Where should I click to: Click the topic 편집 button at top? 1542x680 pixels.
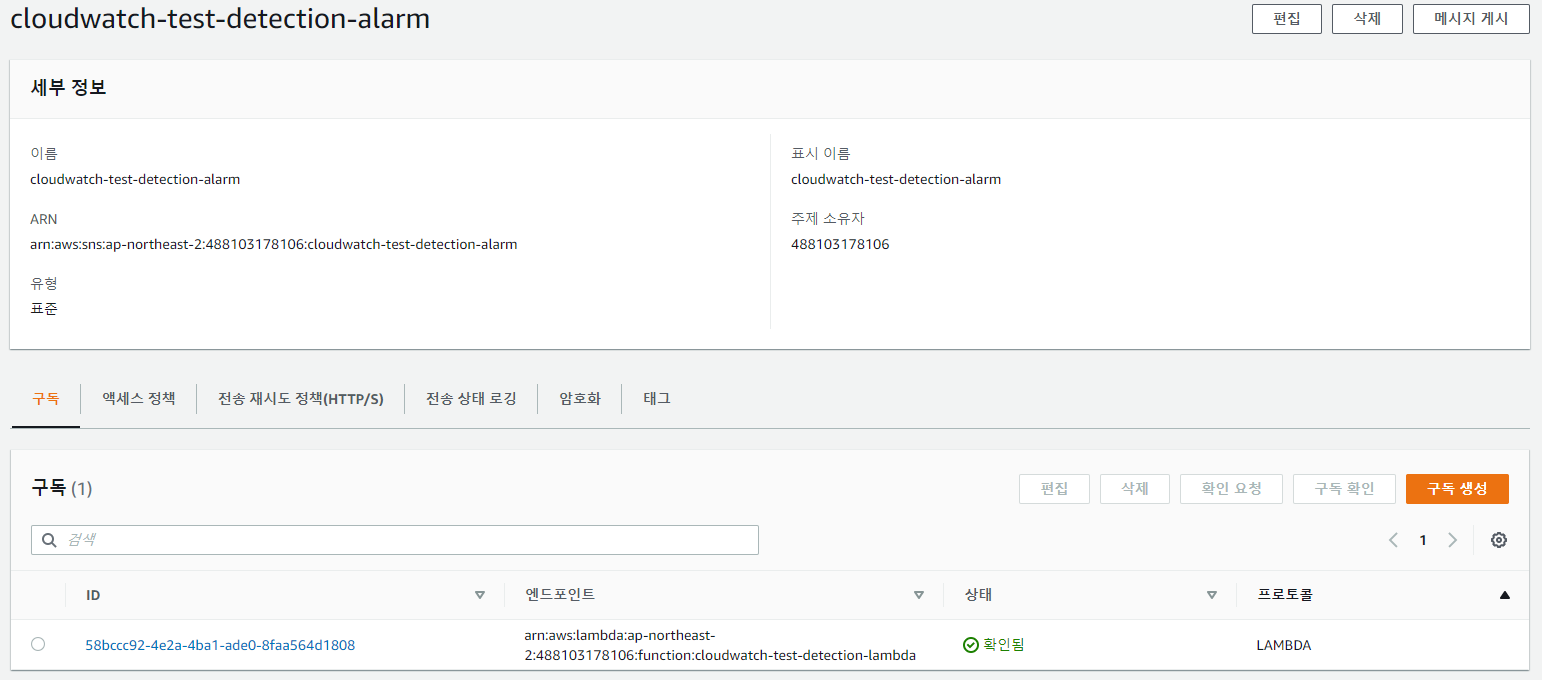tap(1287, 19)
